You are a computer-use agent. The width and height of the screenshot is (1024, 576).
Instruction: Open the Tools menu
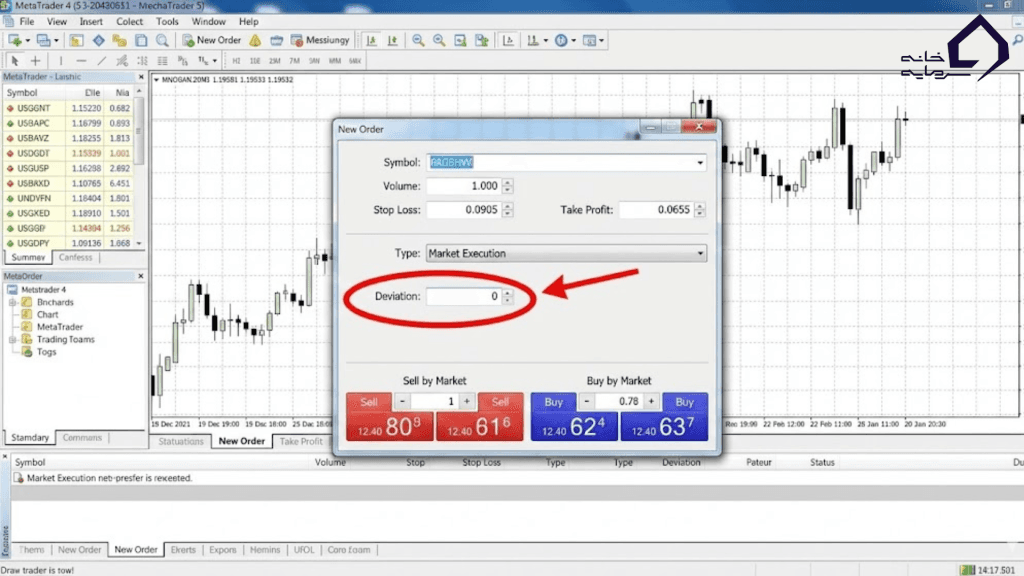coord(167,21)
